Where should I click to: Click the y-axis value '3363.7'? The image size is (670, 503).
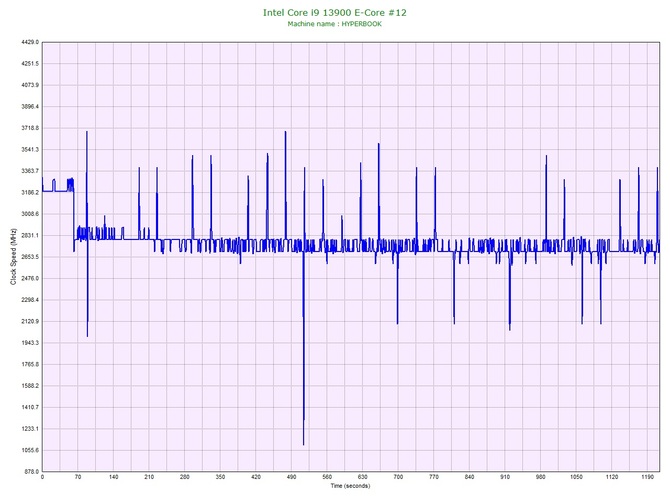(30, 171)
